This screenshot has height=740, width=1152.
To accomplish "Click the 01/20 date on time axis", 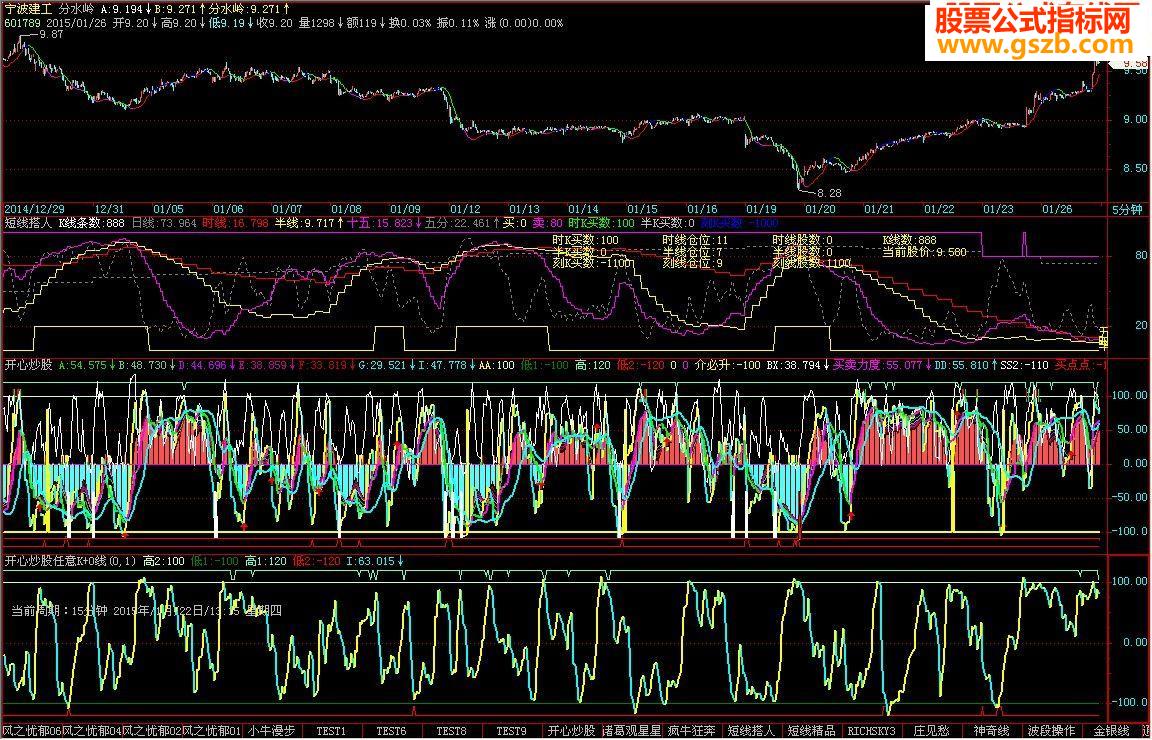I will tap(820, 208).
